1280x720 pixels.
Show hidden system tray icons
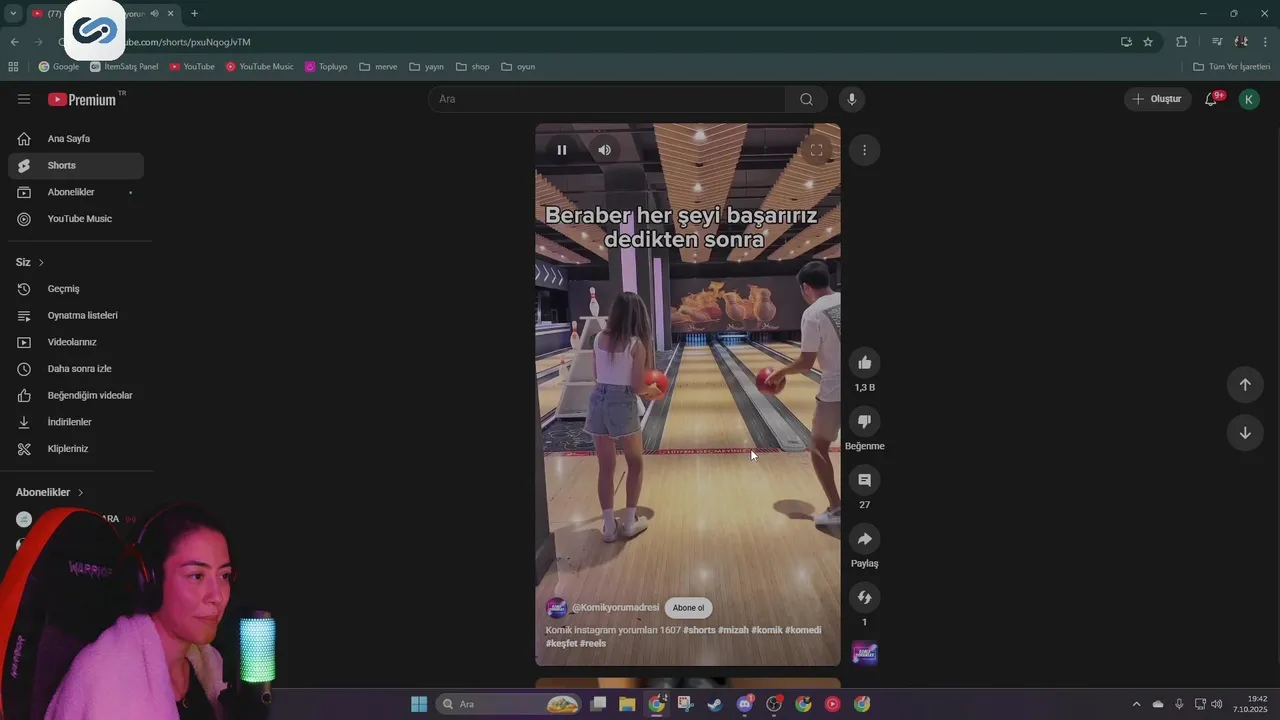[1136, 704]
